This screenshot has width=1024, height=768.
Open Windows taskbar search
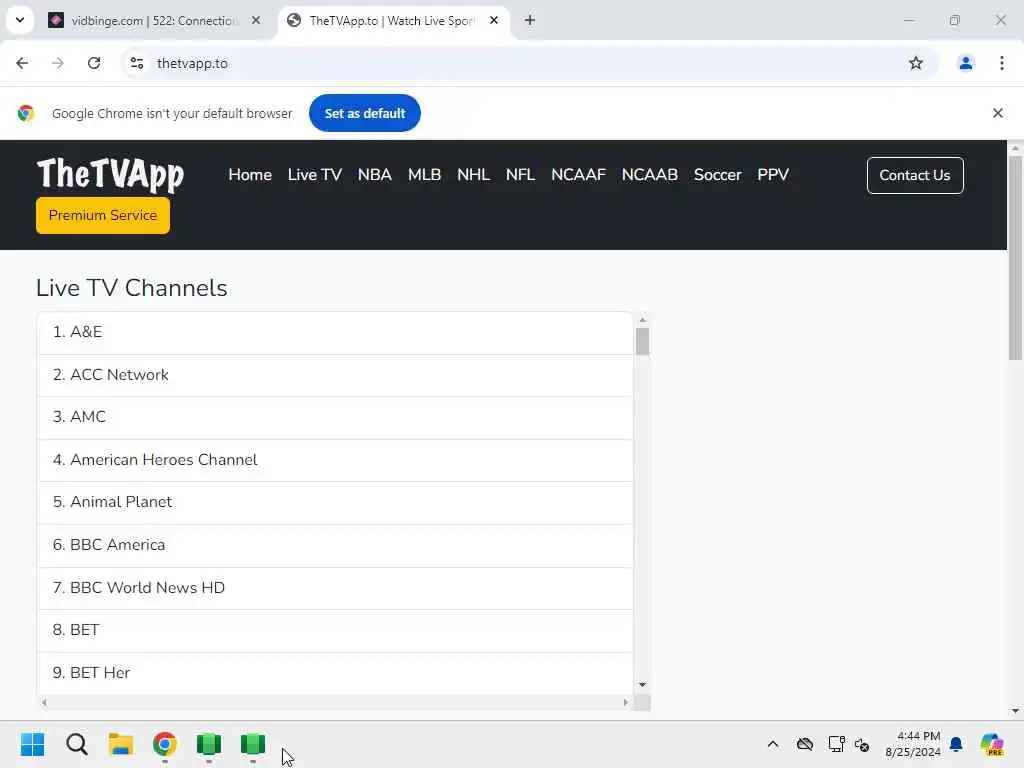pos(76,744)
